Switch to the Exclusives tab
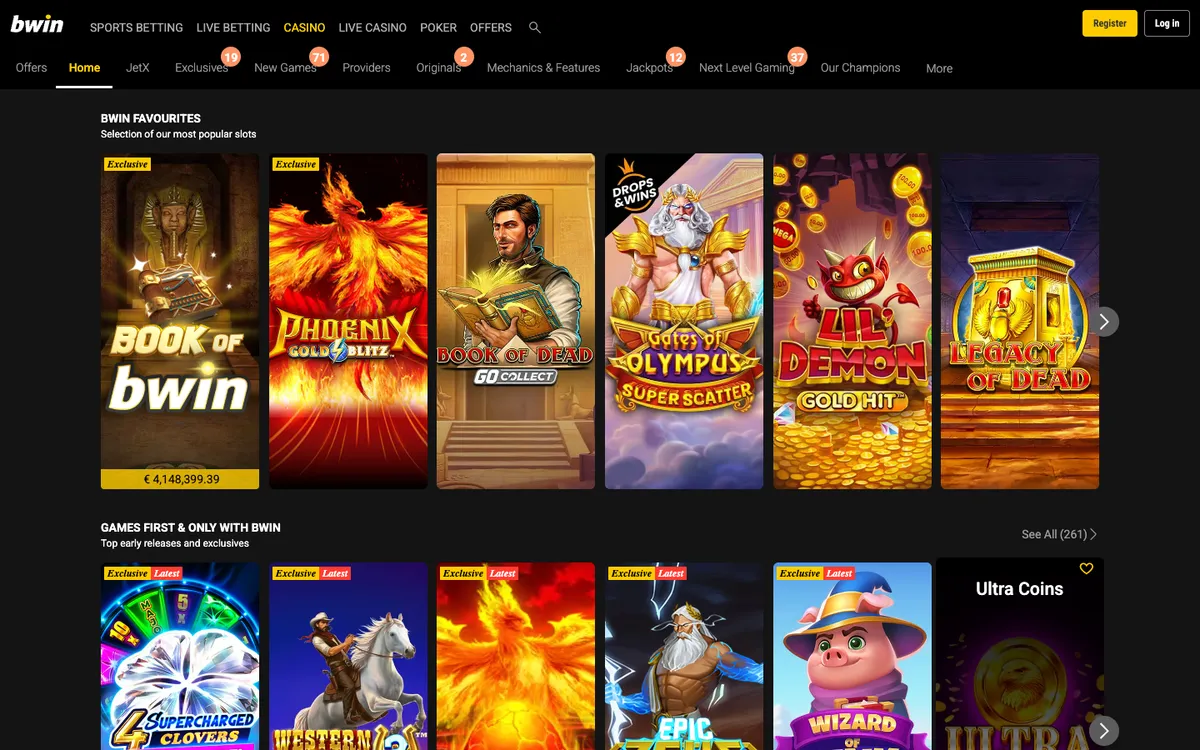The image size is (1200, 750). (x=201, y=68)
